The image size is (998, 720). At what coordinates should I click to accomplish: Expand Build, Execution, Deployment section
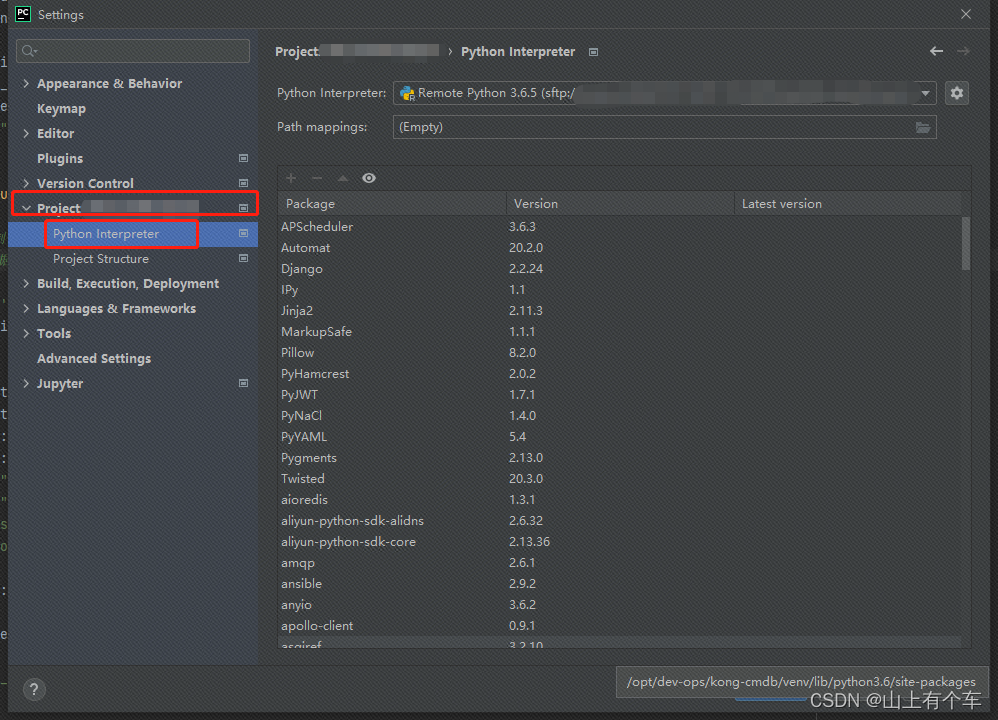pos(26,284)
